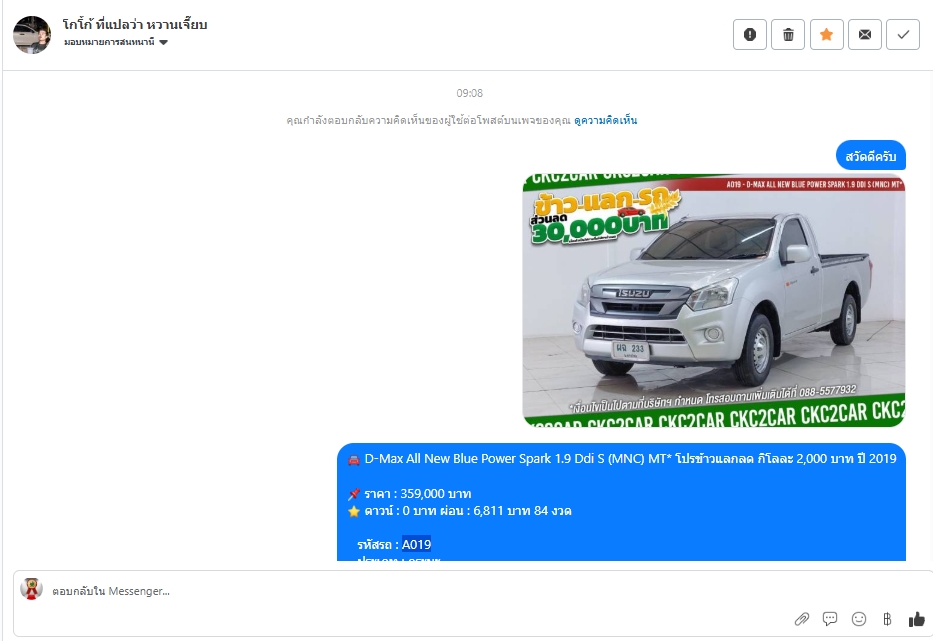The image size is (933, 641).
Task: Toggle the orange star follow-up marker
Action: 826,35
